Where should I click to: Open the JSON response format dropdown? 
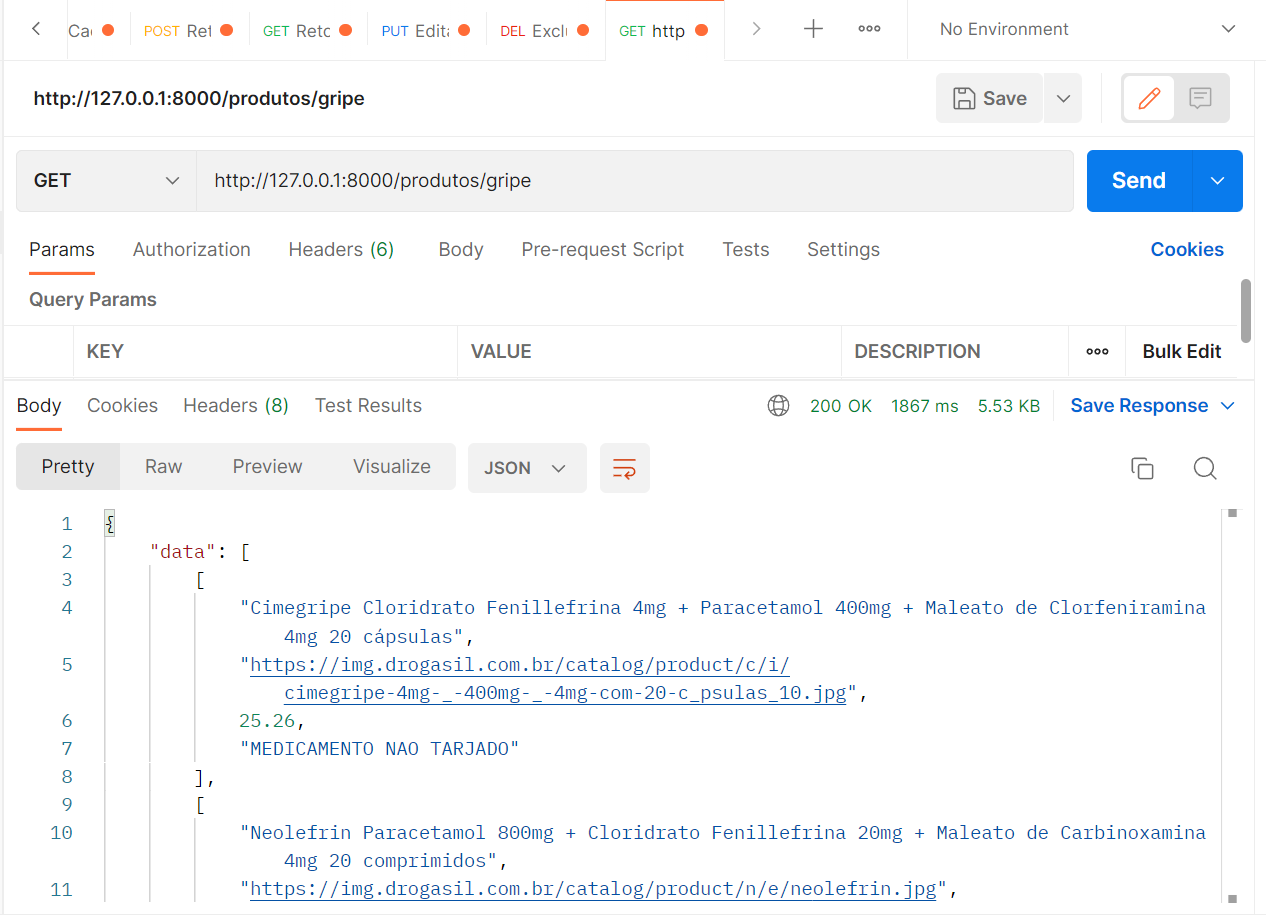[x=527, y=467]
